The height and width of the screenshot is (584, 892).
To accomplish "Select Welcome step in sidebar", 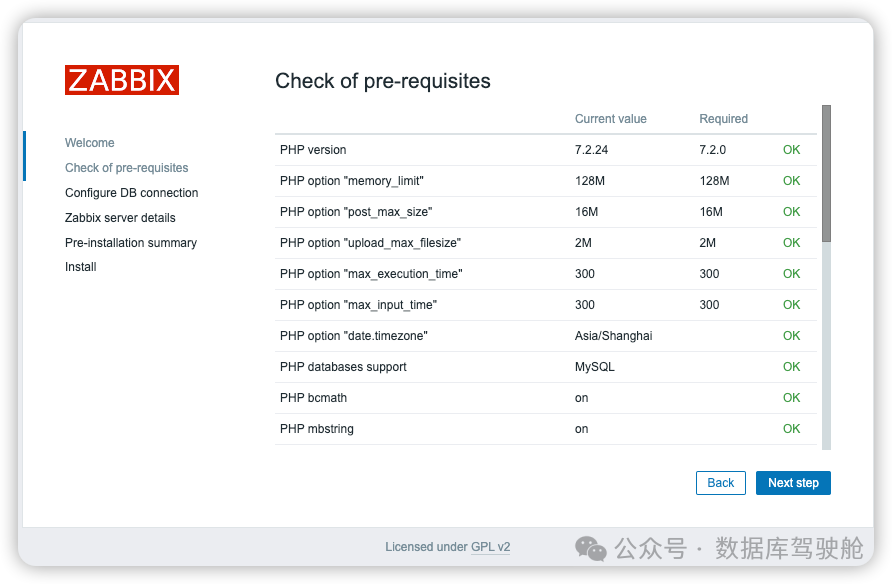I will 90,143.
